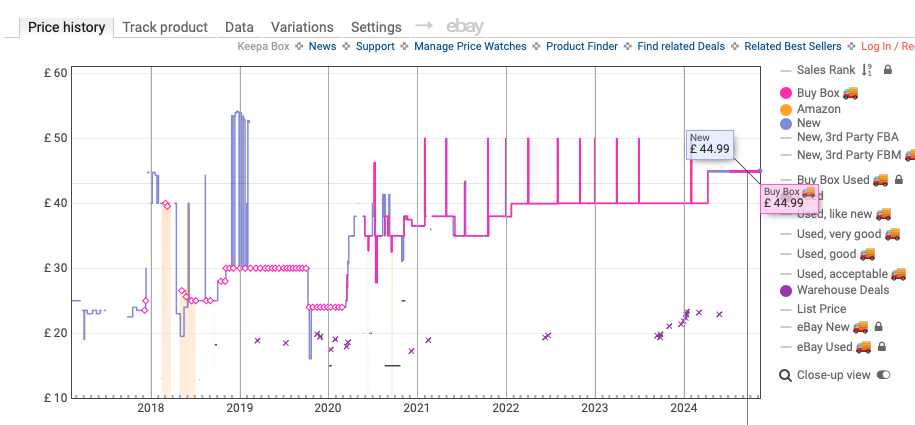The height and width of the screenshot is (425, 915).
Task: Click the magnifier icon for Close-up view
Action: click(785, 375)
